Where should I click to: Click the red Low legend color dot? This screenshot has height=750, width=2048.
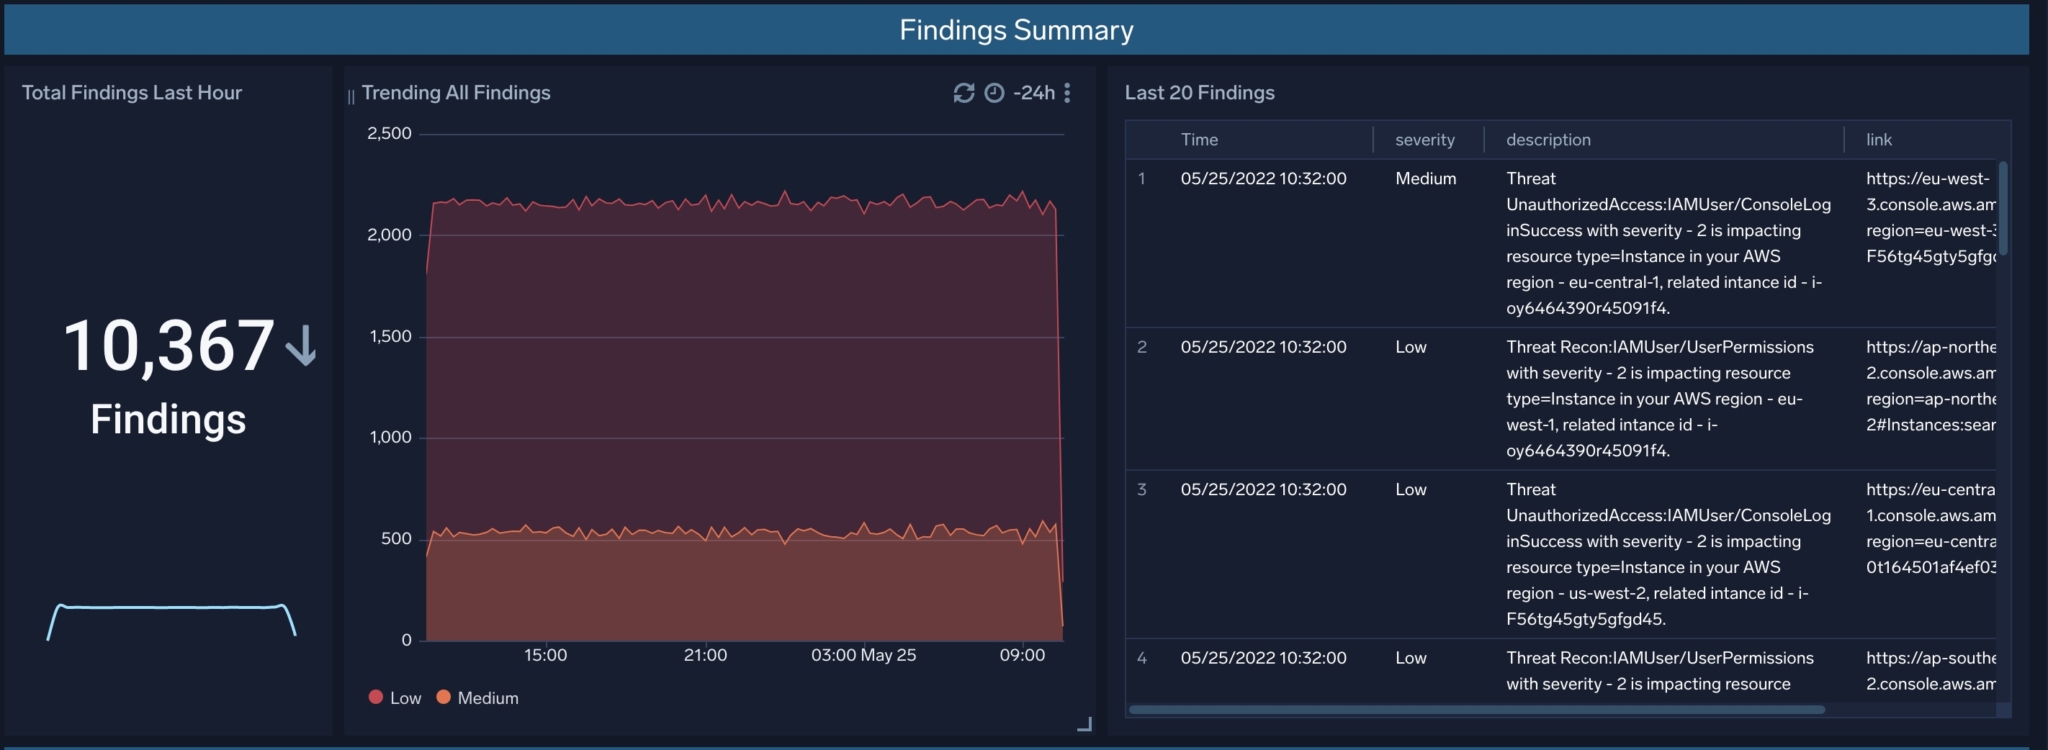pos(376,697)
